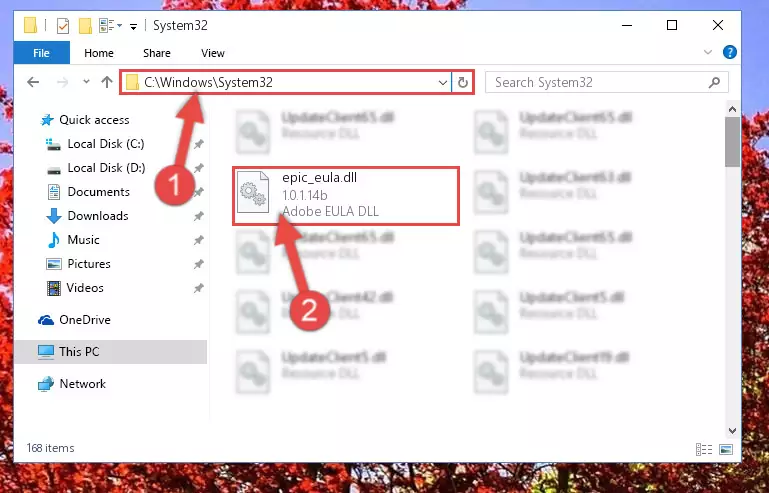Screen dimensions: 769x493
Task: Open the View ribbon tab
Action: [x=213, y=53]
